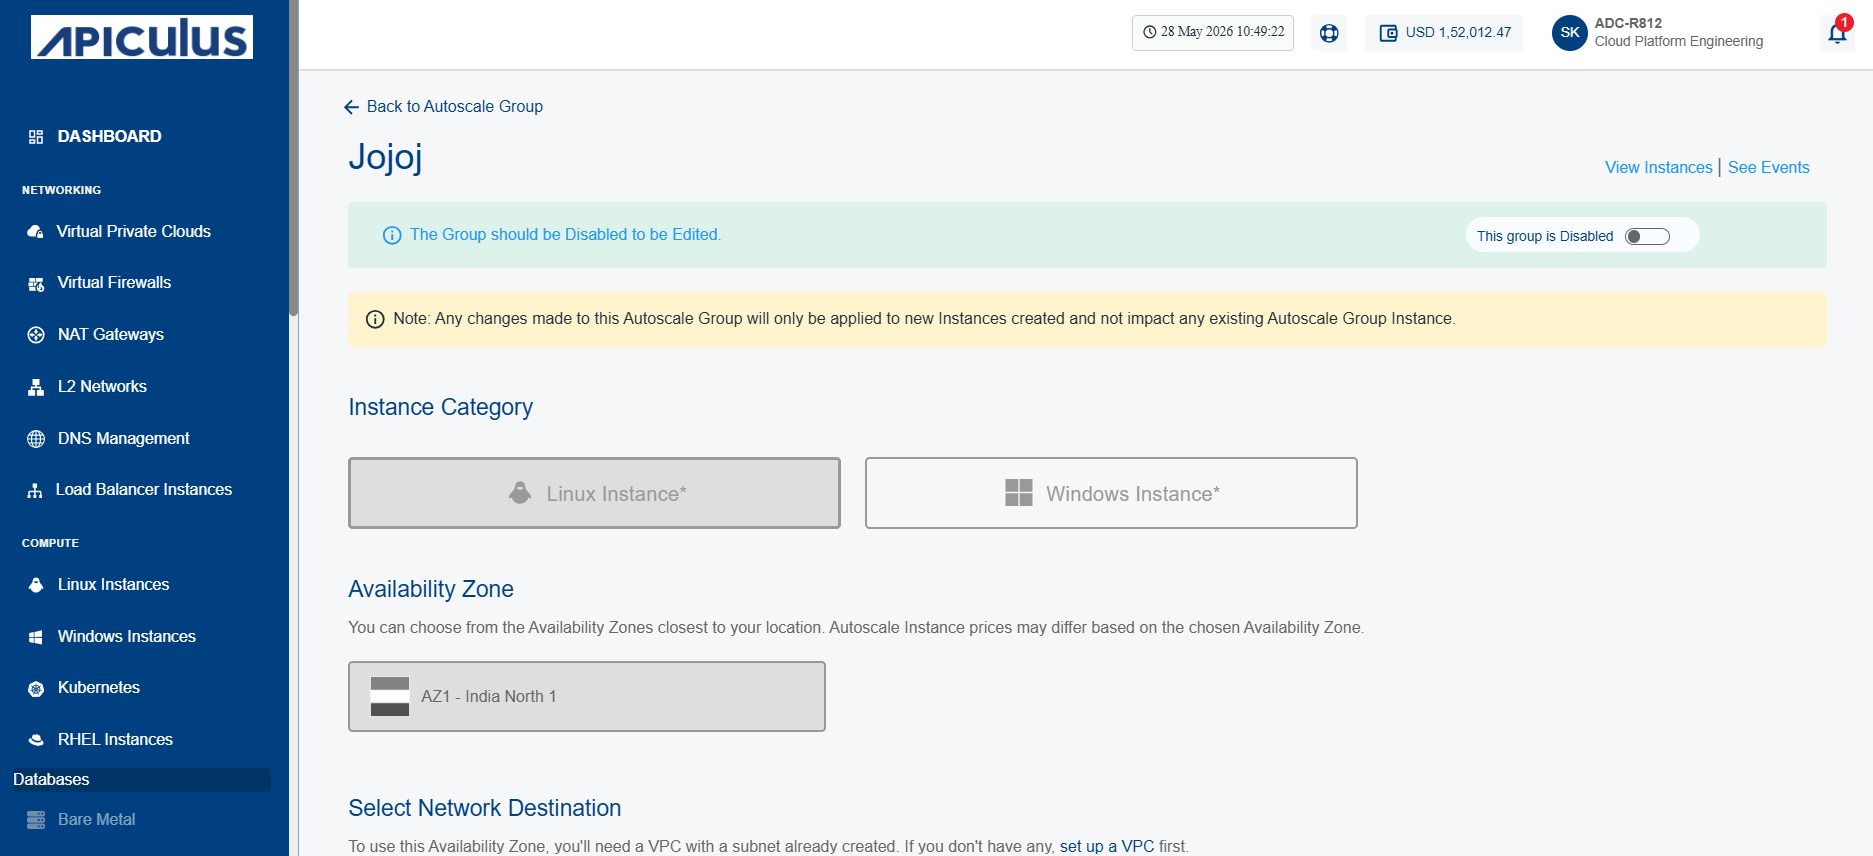Screen dimensions: 1873x856
Task: Click the Windows logo in Windows Instance card
Action: [x=1019, y=492]
